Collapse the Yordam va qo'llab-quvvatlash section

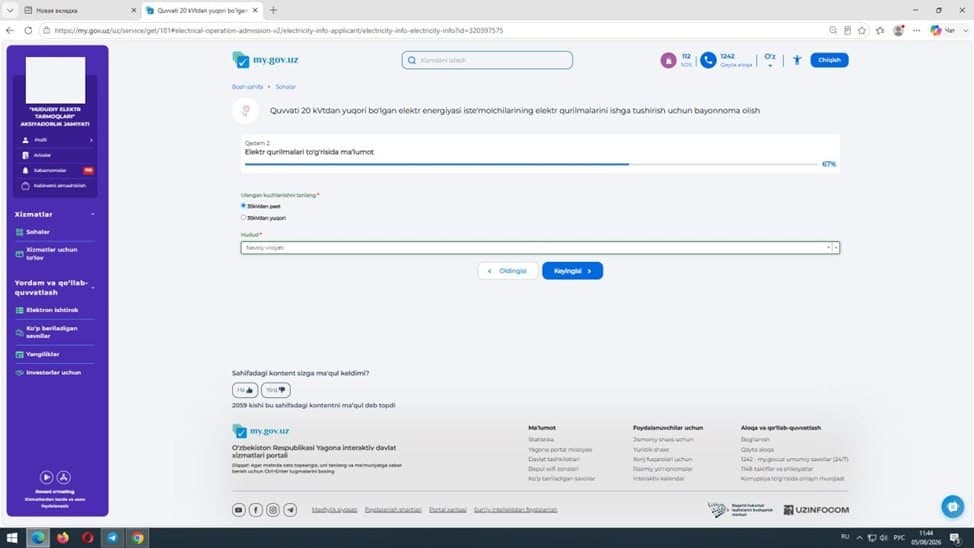(93, 288)
